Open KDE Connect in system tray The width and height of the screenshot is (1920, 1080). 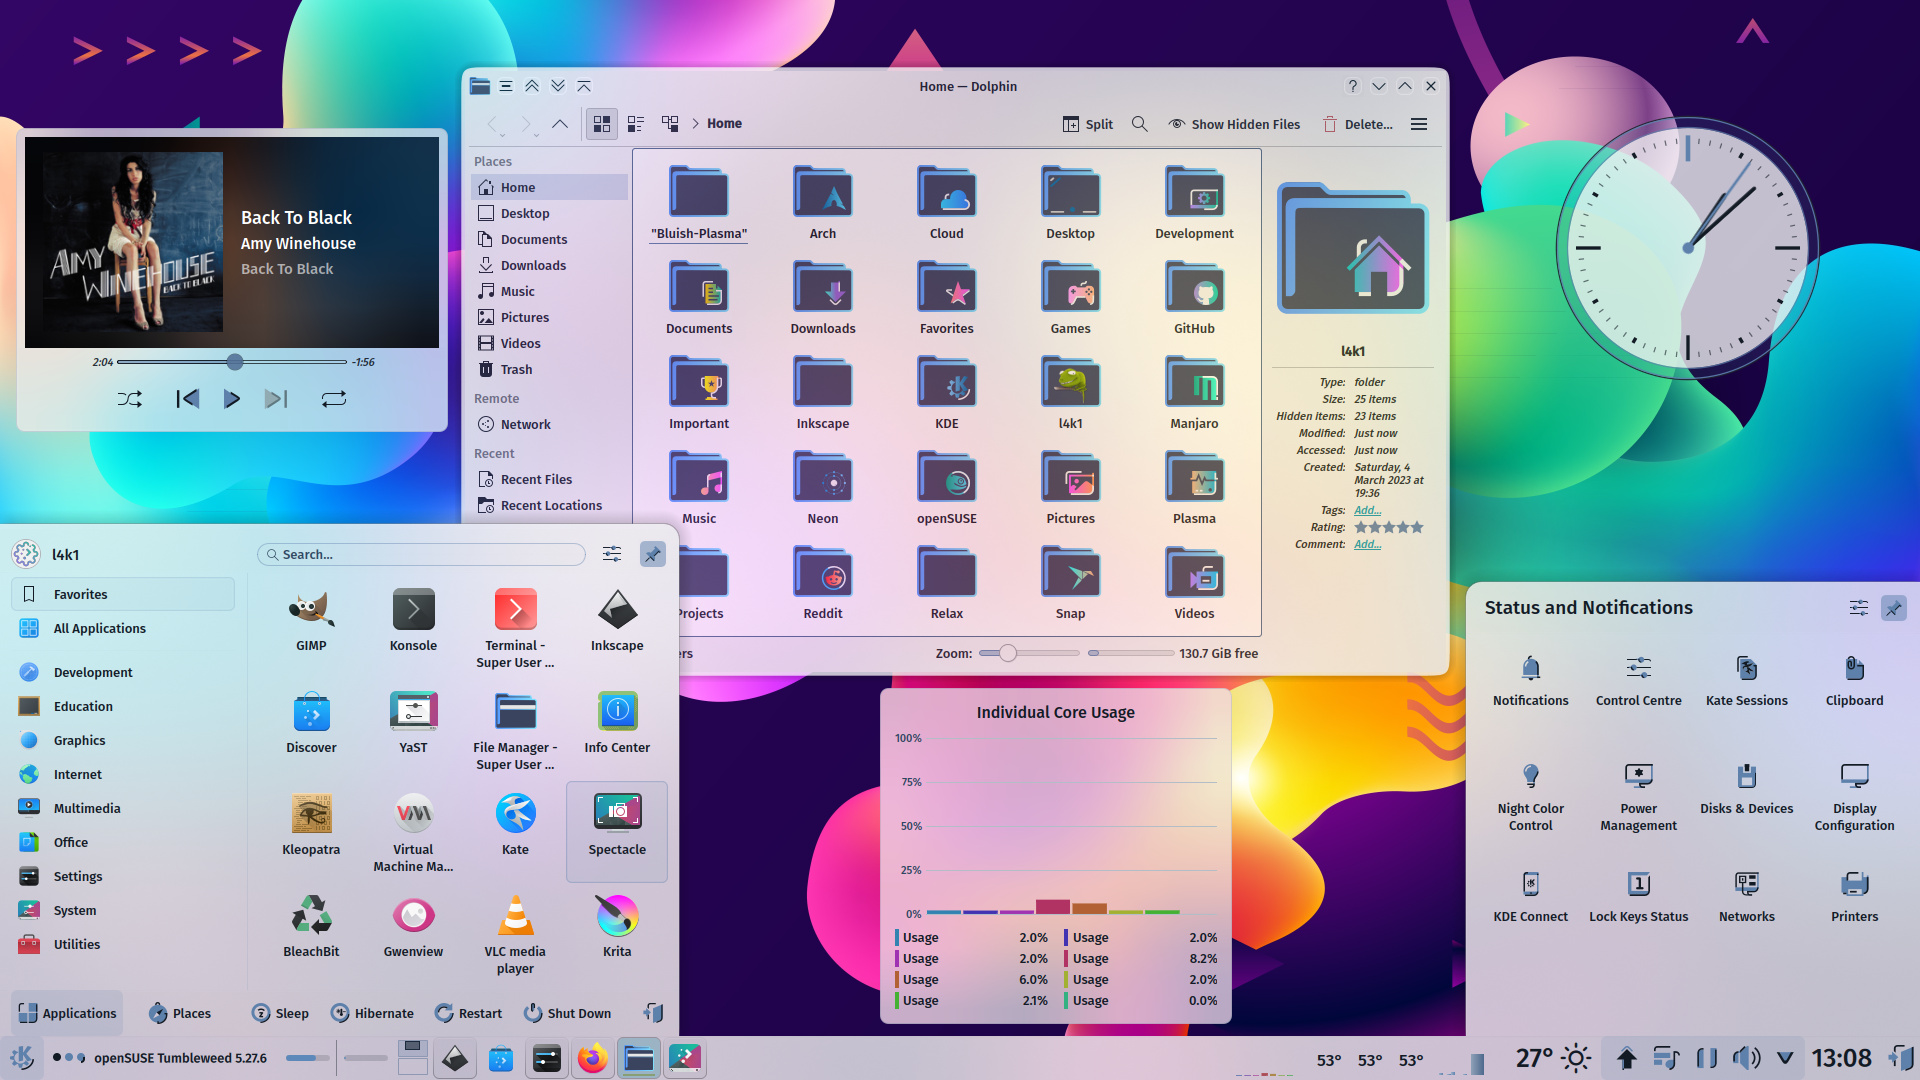[1531, 897]
